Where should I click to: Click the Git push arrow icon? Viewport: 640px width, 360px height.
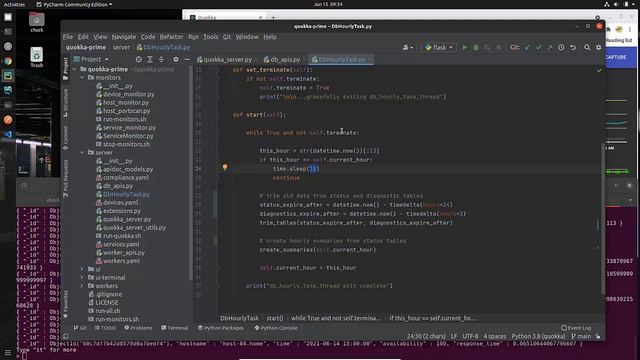[x=550, y=47]
